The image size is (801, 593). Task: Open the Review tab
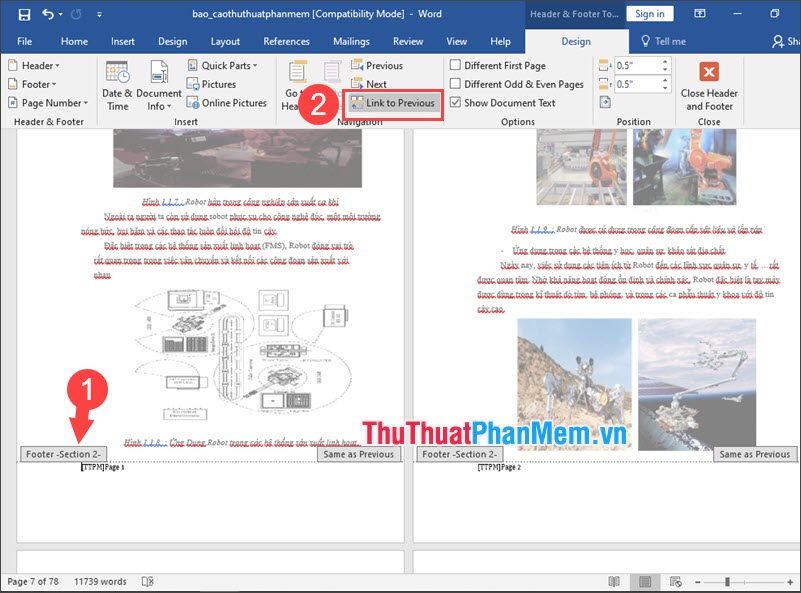407,41
